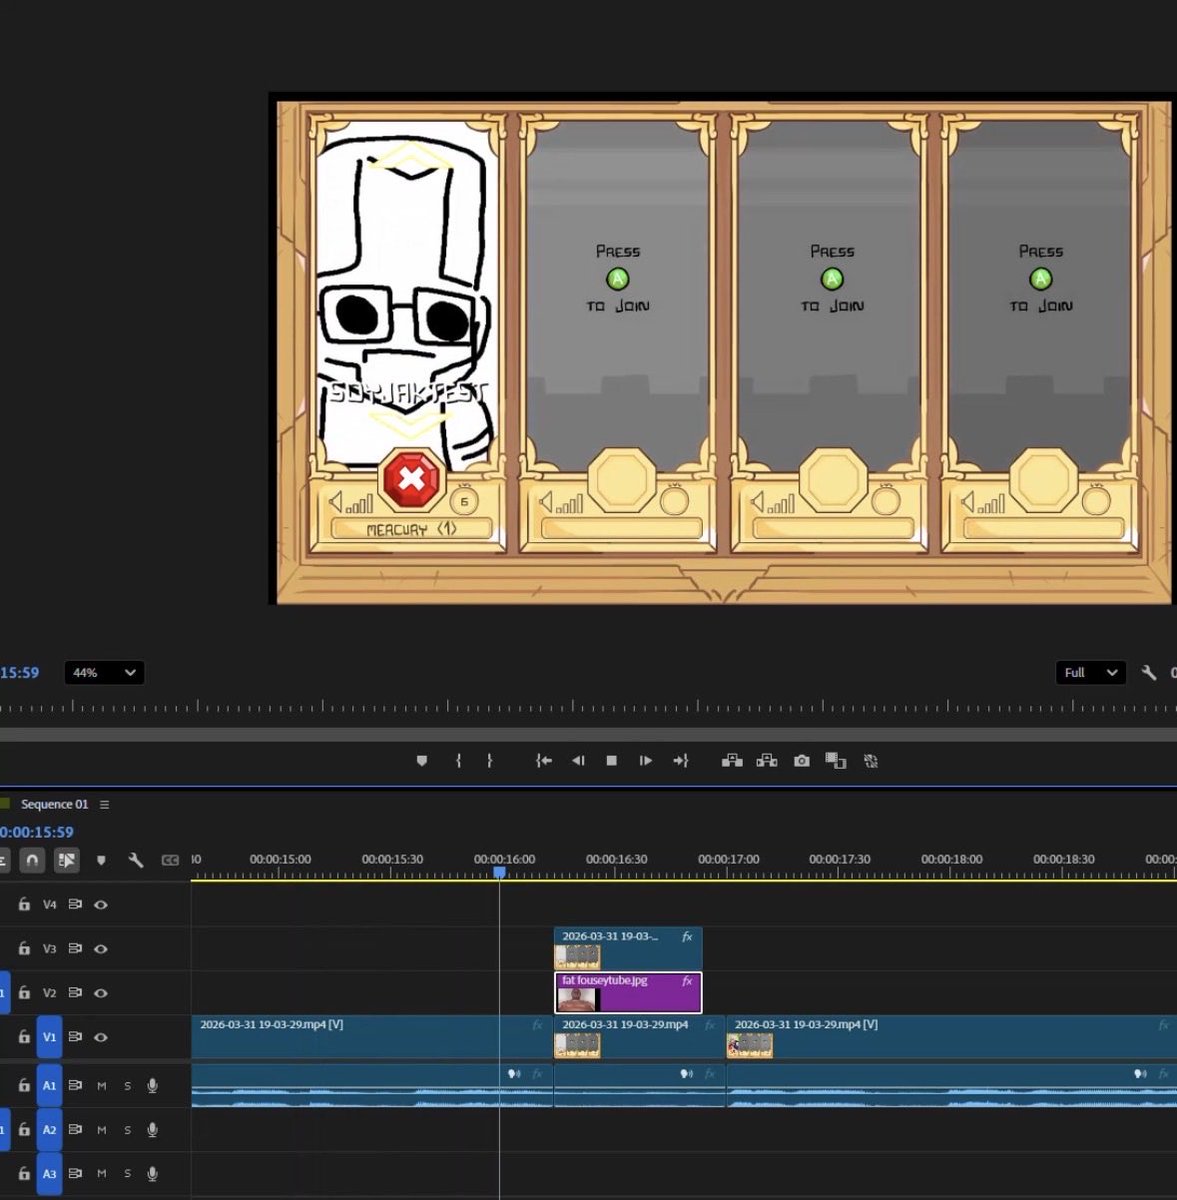Select the V3 clip above fouseytube

628,948
